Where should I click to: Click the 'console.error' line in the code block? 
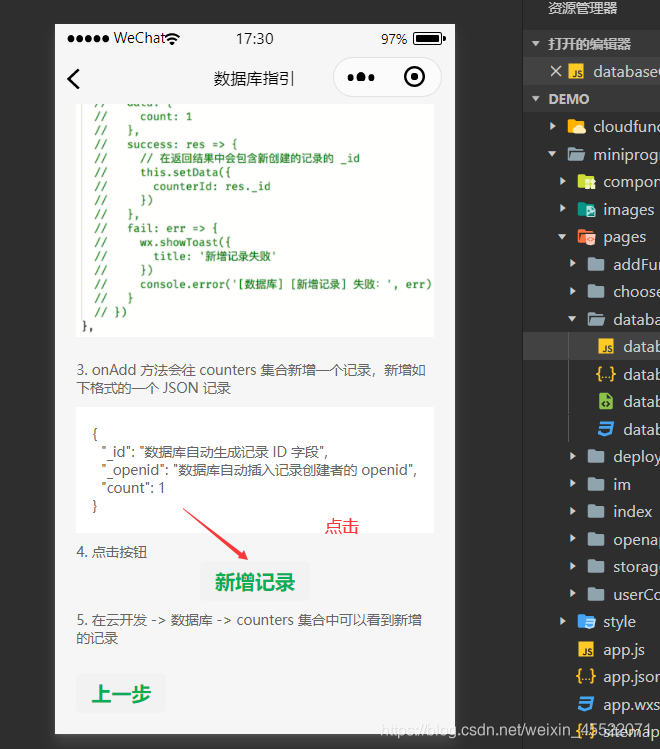[x=286, y=284]
